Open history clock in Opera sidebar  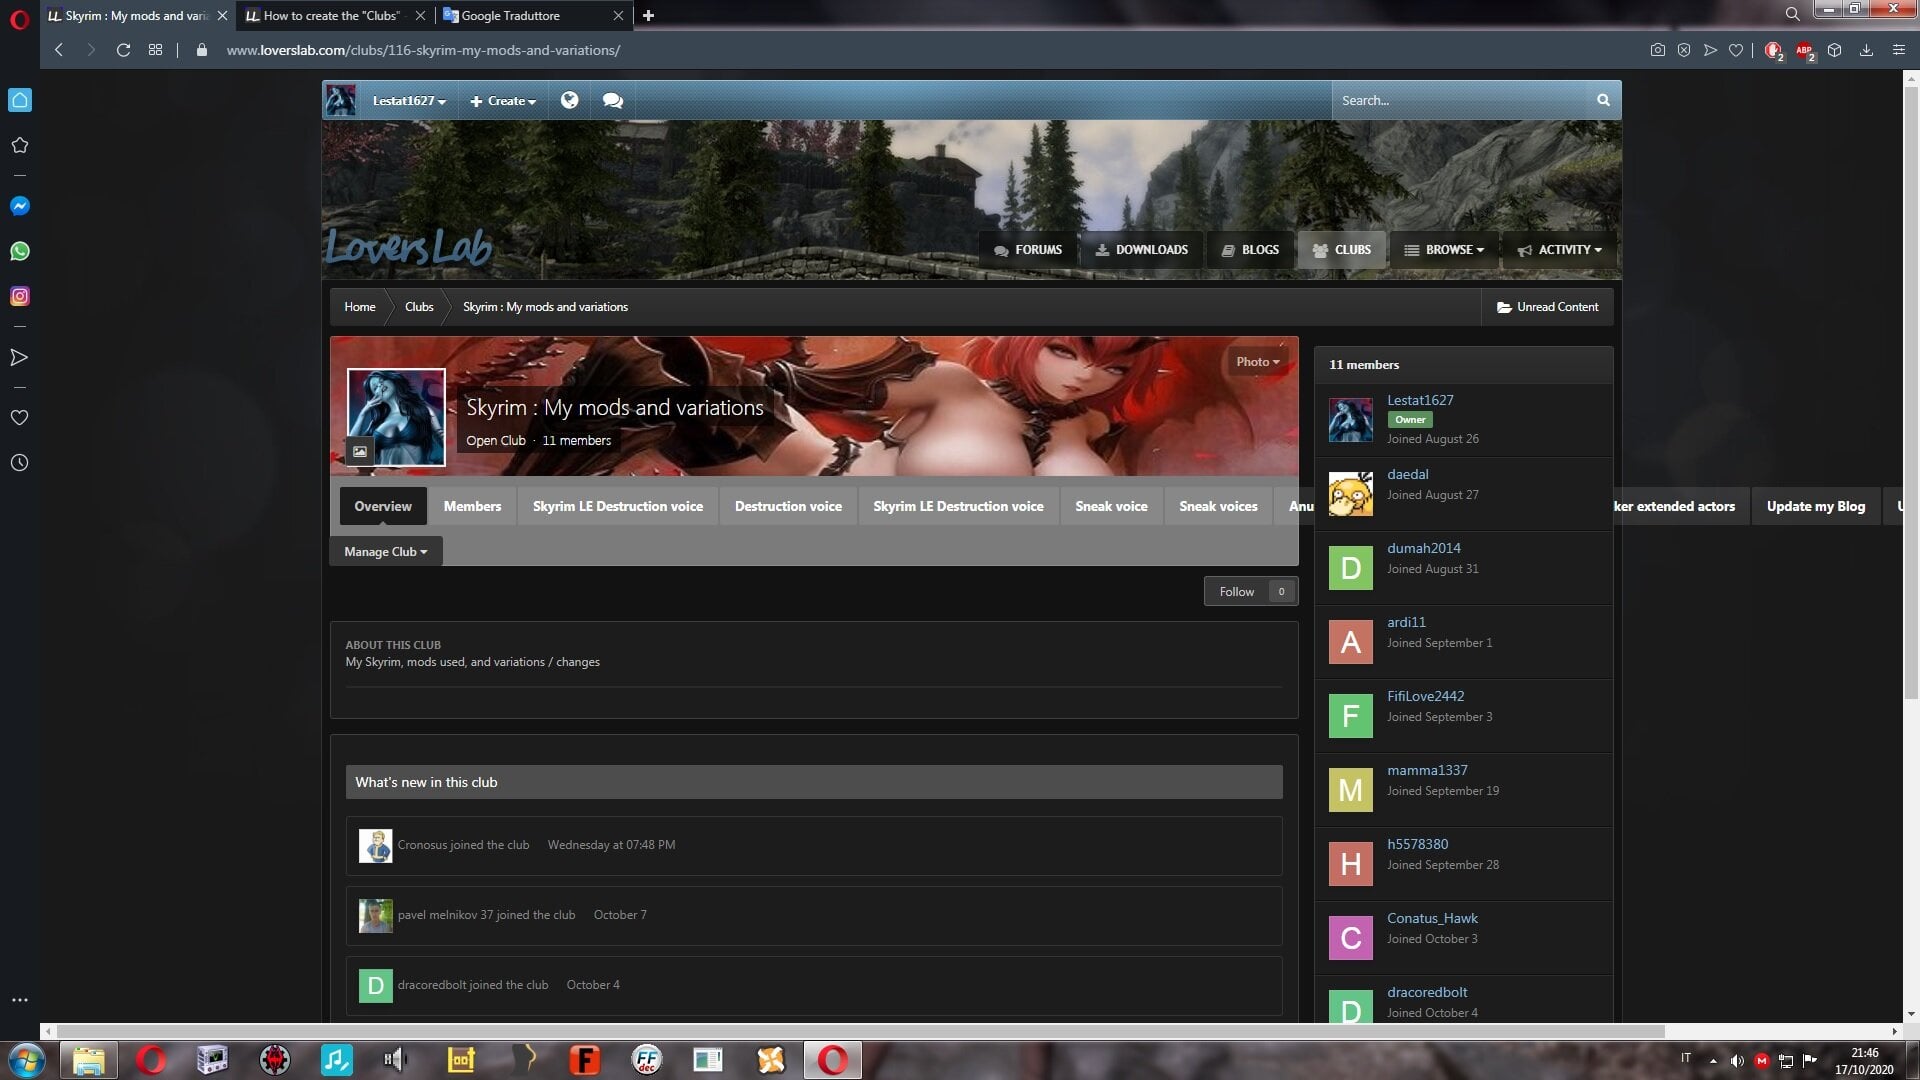(x=20, y=463)
